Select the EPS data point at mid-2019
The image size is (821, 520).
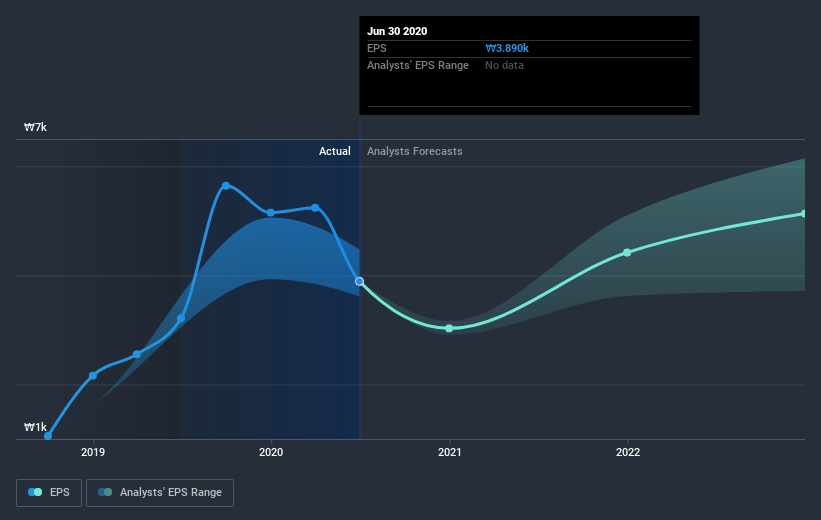[x=181, y=318]
